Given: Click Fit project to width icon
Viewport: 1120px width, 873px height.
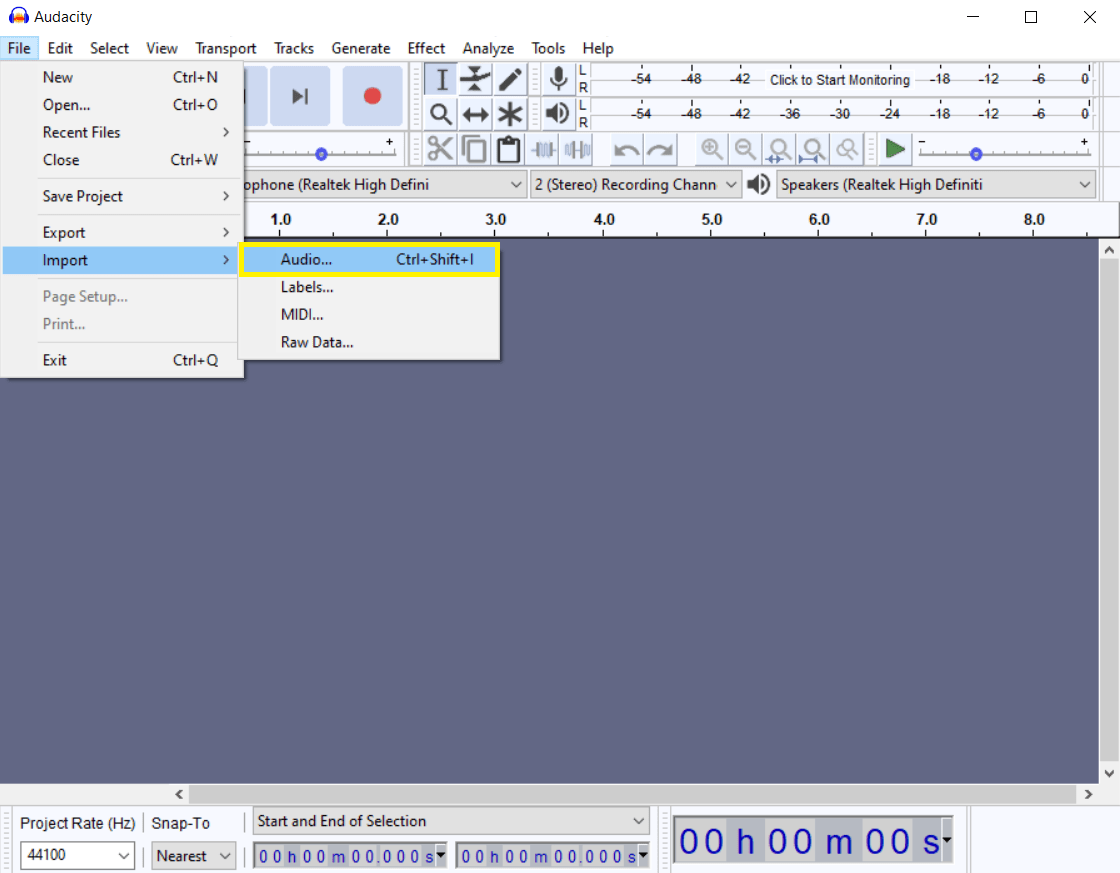Looking at the screenshot, I should [x=812, y=149].
